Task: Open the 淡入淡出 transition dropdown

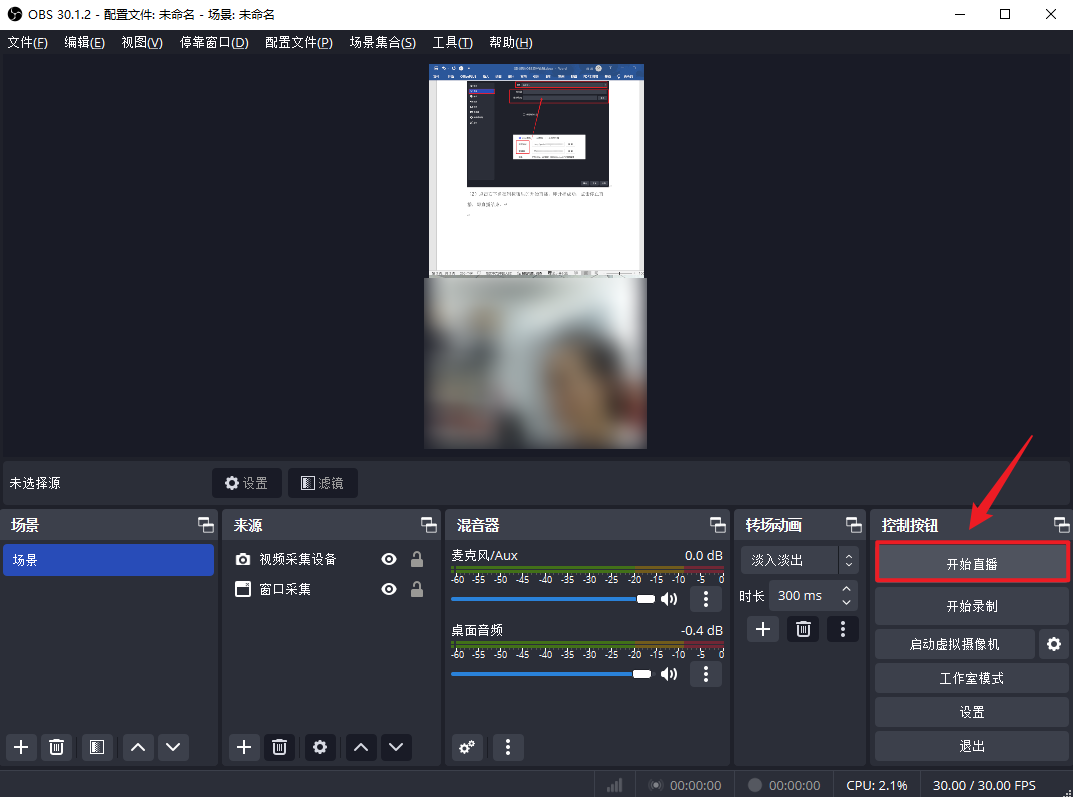Action: point(799,561)
